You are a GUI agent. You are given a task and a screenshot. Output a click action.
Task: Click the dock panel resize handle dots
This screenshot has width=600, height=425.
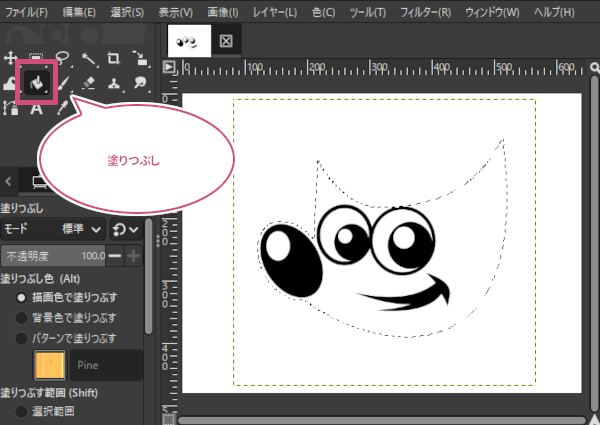[x=158, y=241]
